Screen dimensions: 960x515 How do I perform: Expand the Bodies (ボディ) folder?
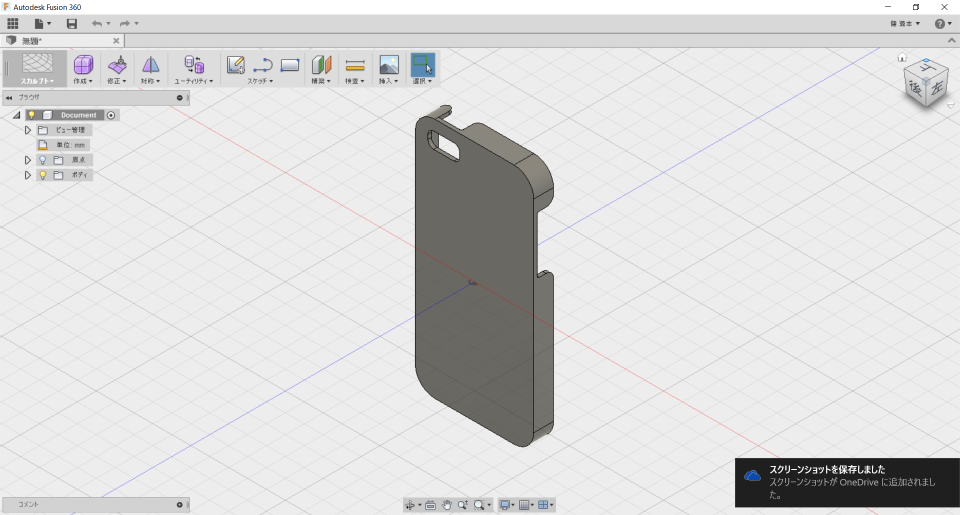point(28,175)
